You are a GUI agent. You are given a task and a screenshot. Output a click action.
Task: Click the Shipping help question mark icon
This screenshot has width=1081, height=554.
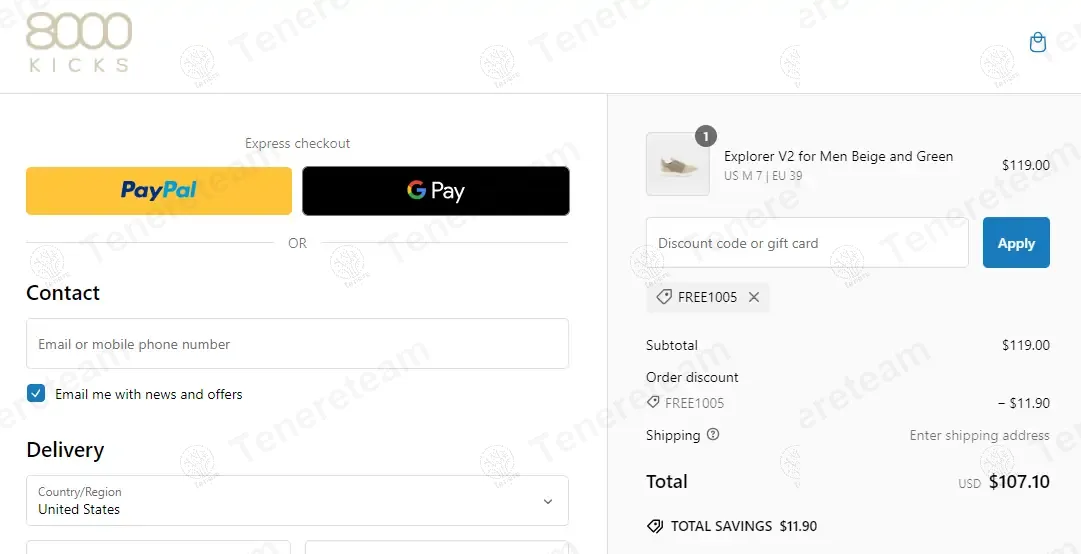[713, 435]
